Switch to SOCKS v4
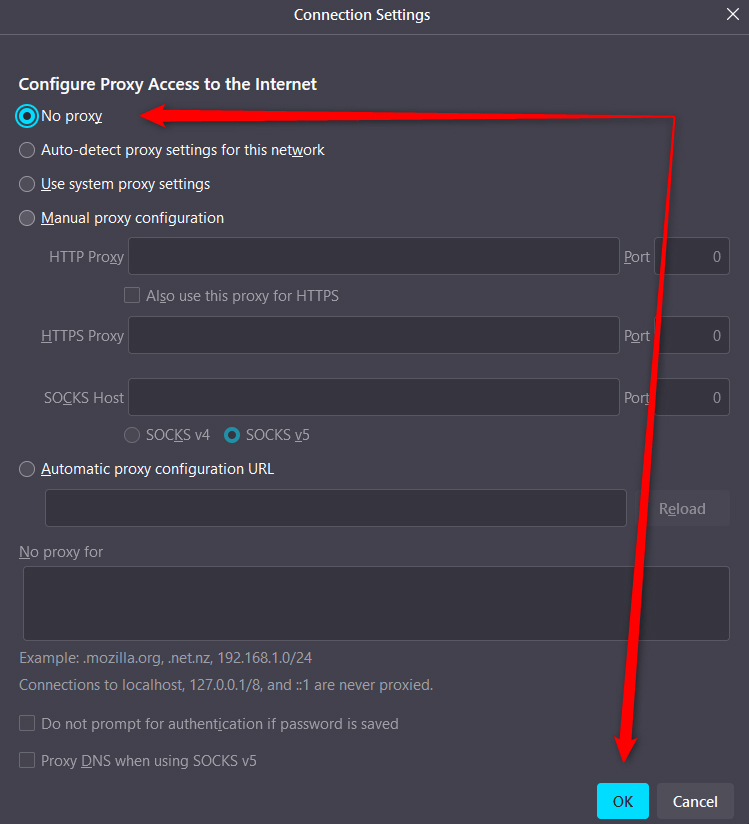The height and width of the screenshot is (824, 749). pos(131,435)
